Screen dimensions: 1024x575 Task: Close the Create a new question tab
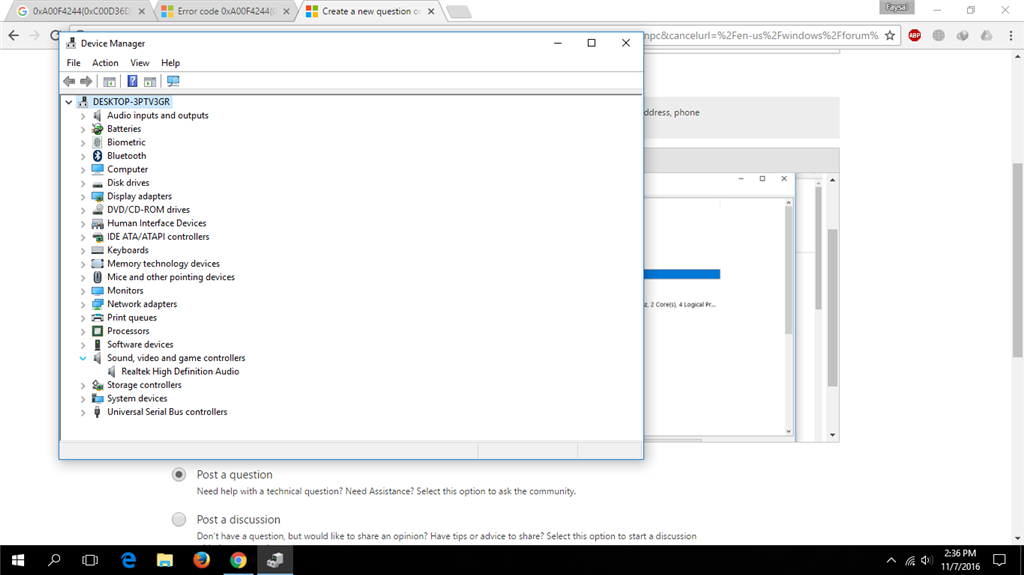pos(431,11)
